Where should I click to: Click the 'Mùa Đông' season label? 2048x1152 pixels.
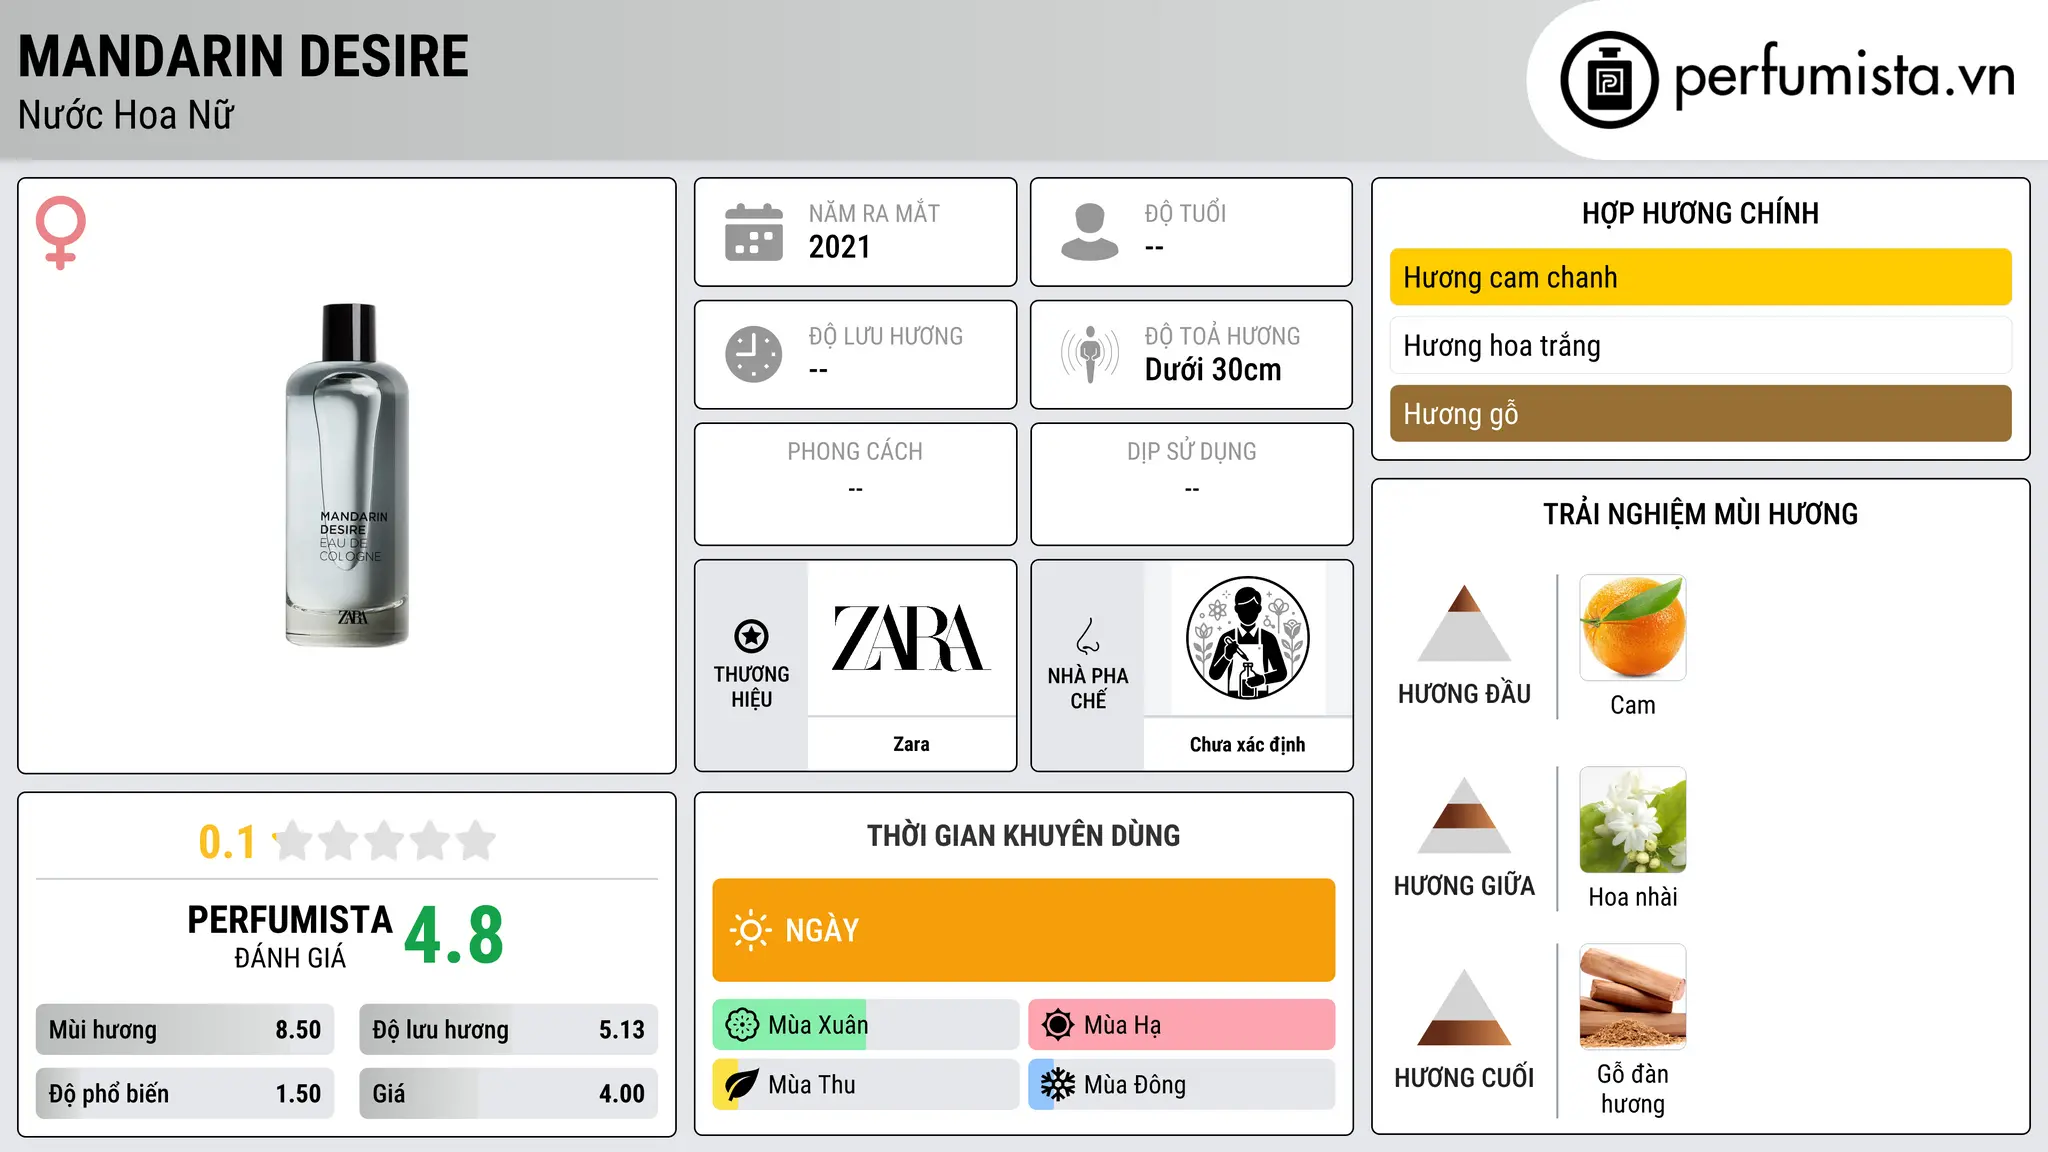coord(1135,1085)
